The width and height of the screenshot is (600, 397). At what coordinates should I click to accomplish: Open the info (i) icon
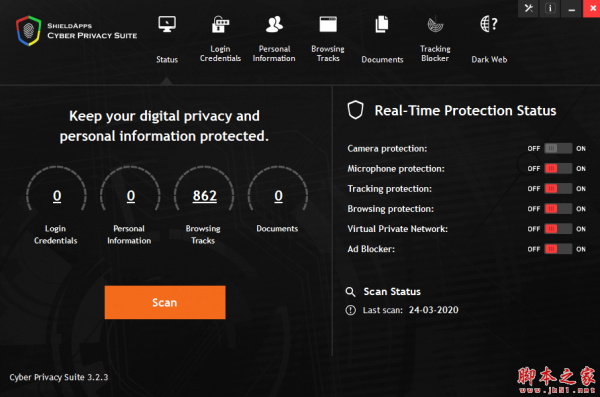pyautogui.click(x=550, y=8)
